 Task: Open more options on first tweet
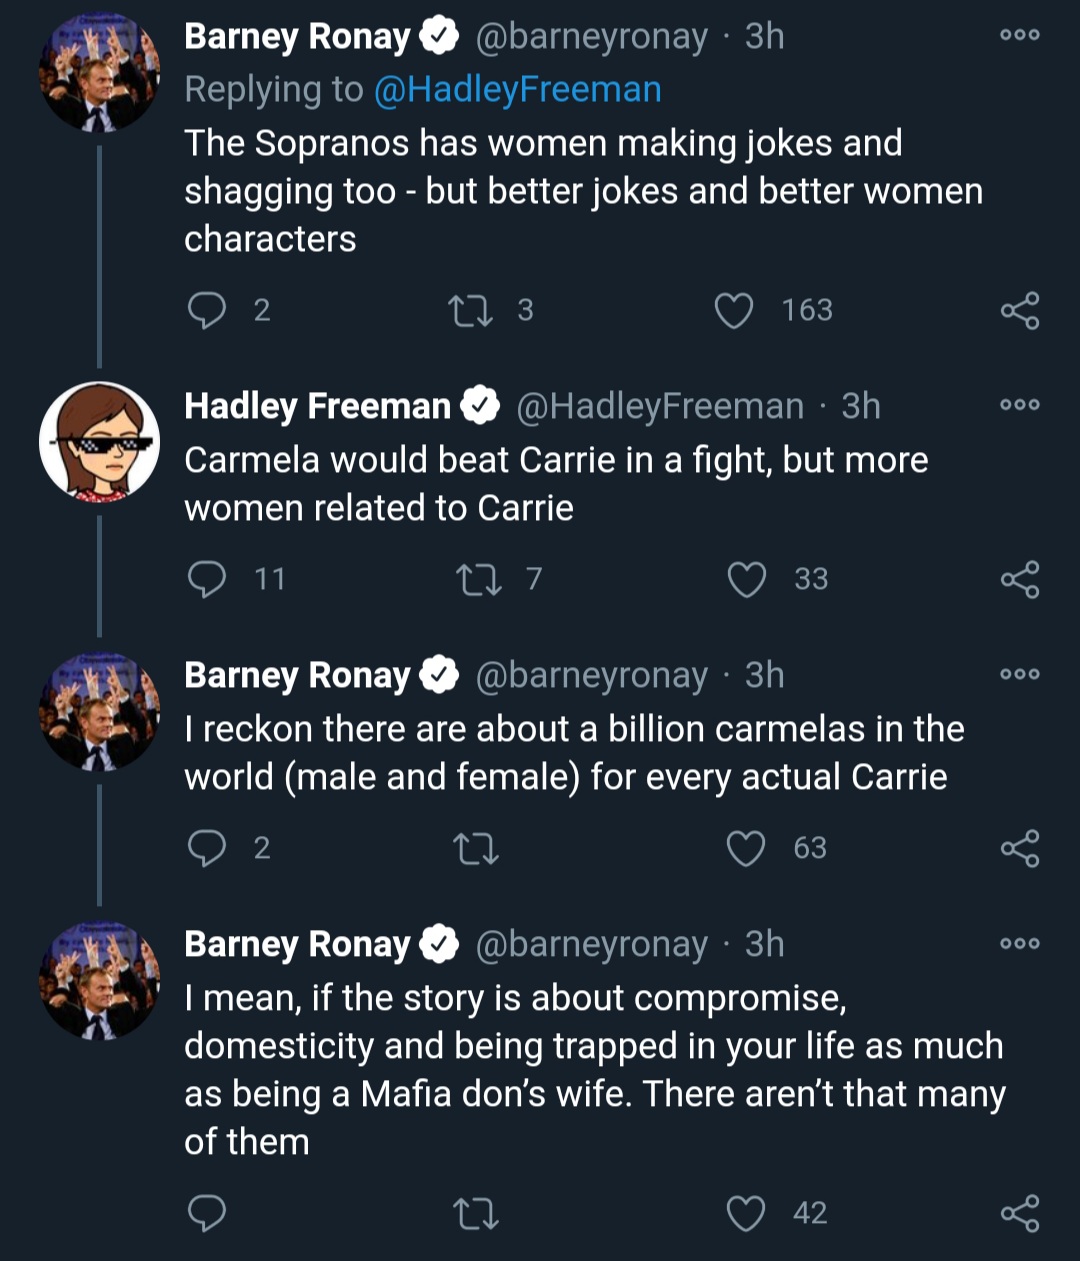coord(1020,35)
